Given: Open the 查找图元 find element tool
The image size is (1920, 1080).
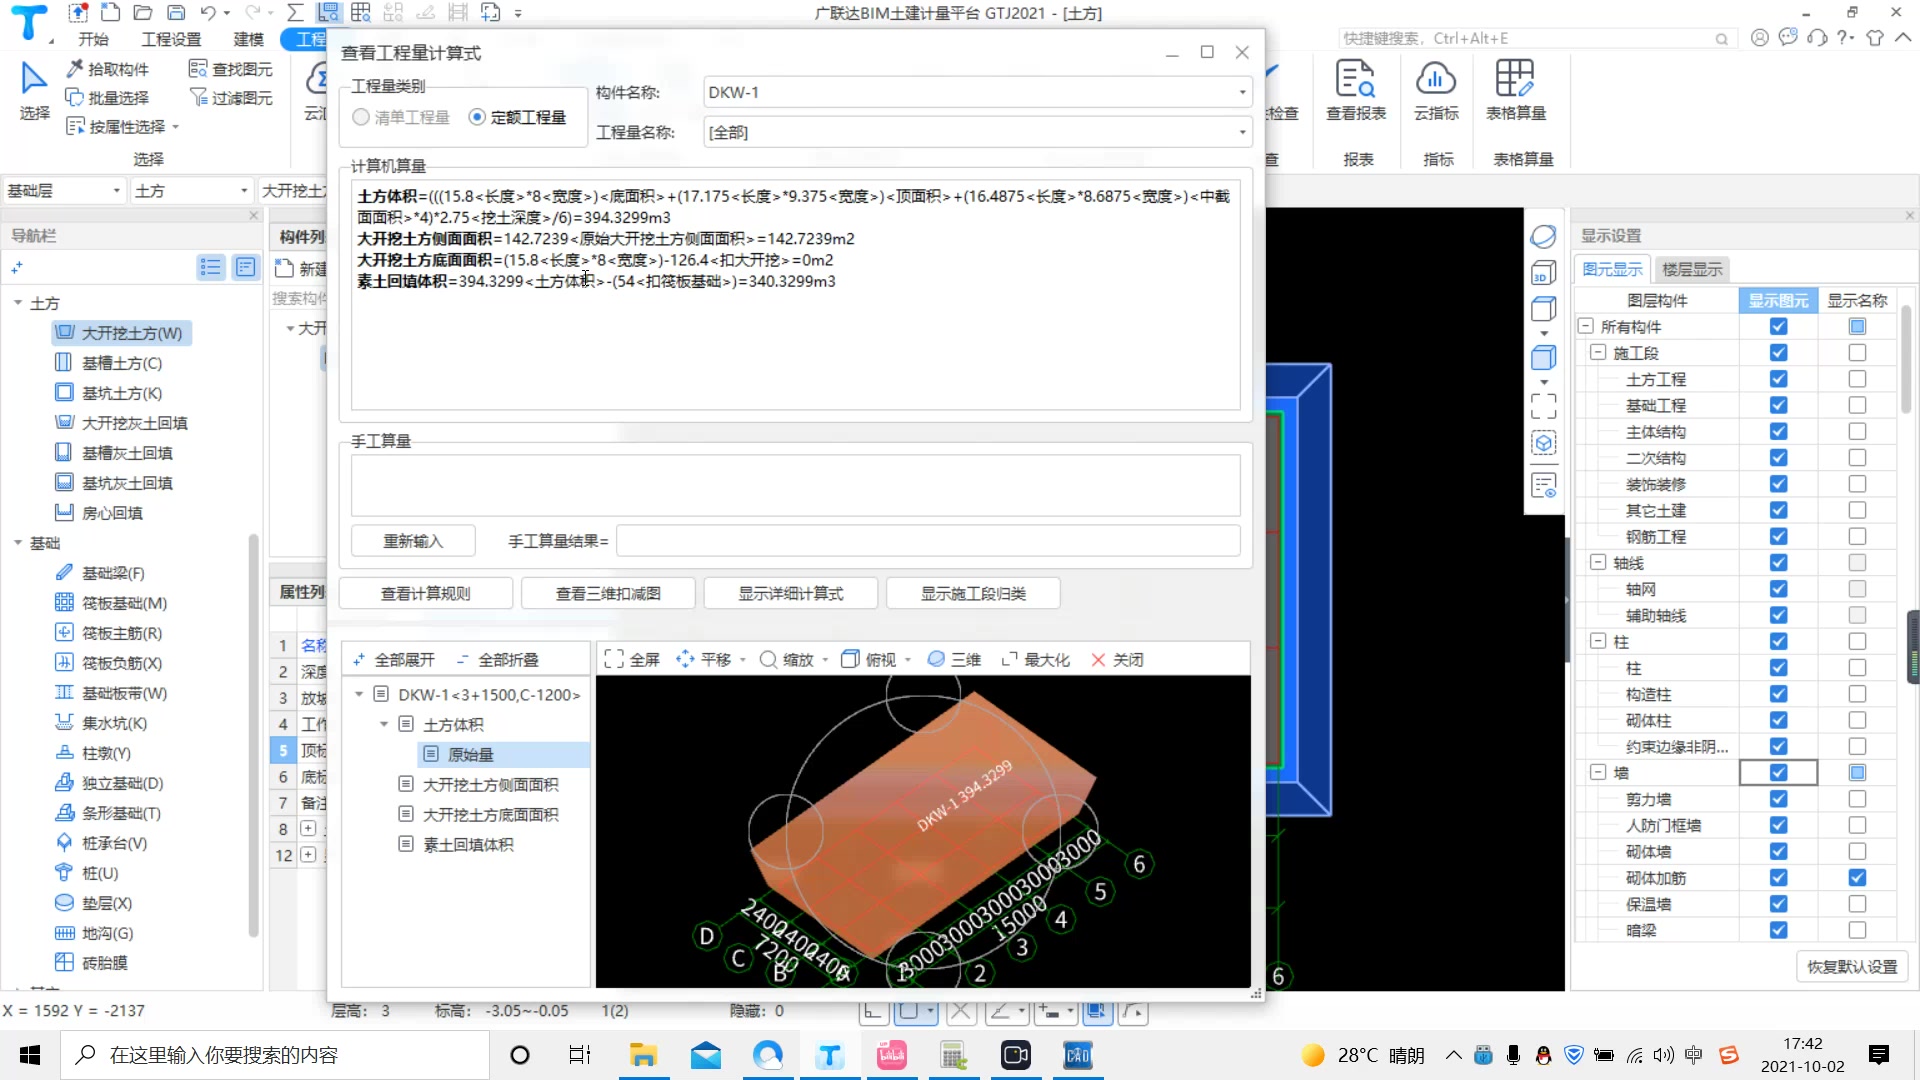Looking at the screenshot, I should 231,69.
